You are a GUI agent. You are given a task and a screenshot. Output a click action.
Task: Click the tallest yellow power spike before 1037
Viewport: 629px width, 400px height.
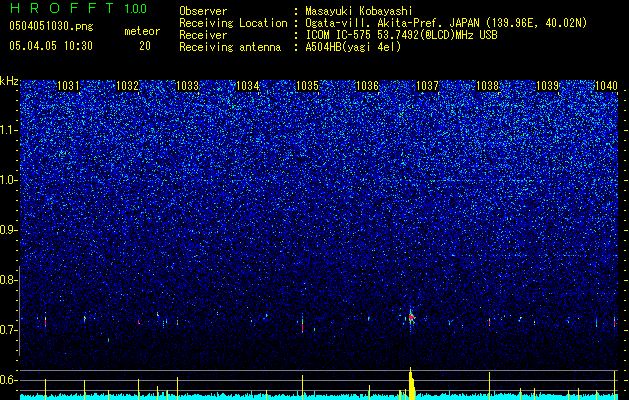click(411, 384)
